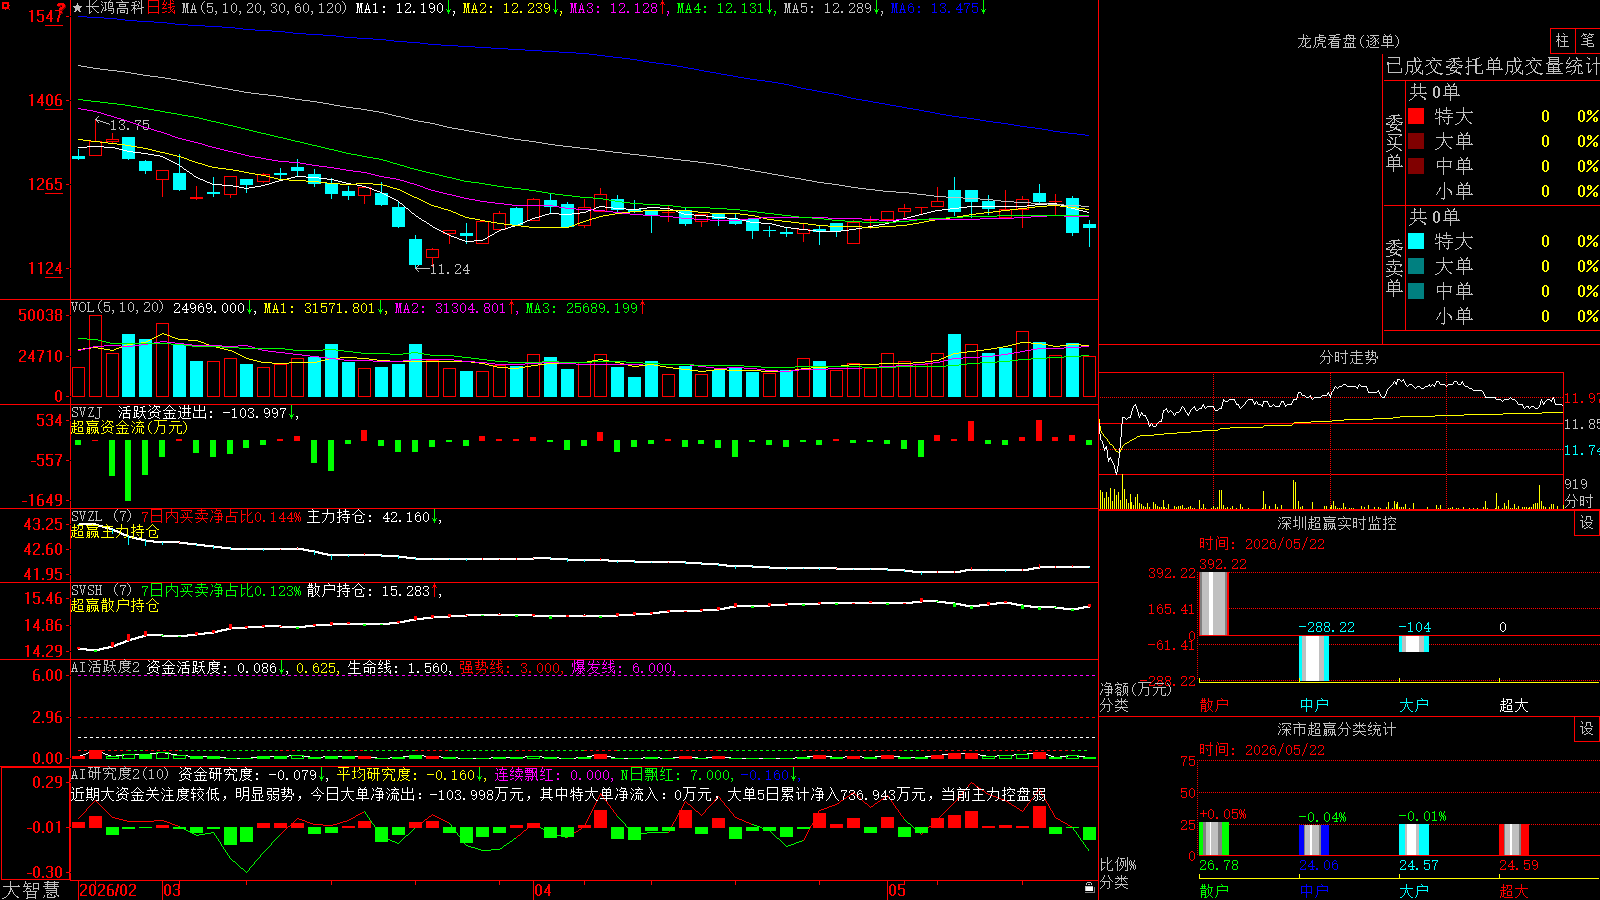This screenshot has height=900, width=1600.
Task: Click white 超大 label in 深圳超赢实时监控
Action: coord(1514,705)
